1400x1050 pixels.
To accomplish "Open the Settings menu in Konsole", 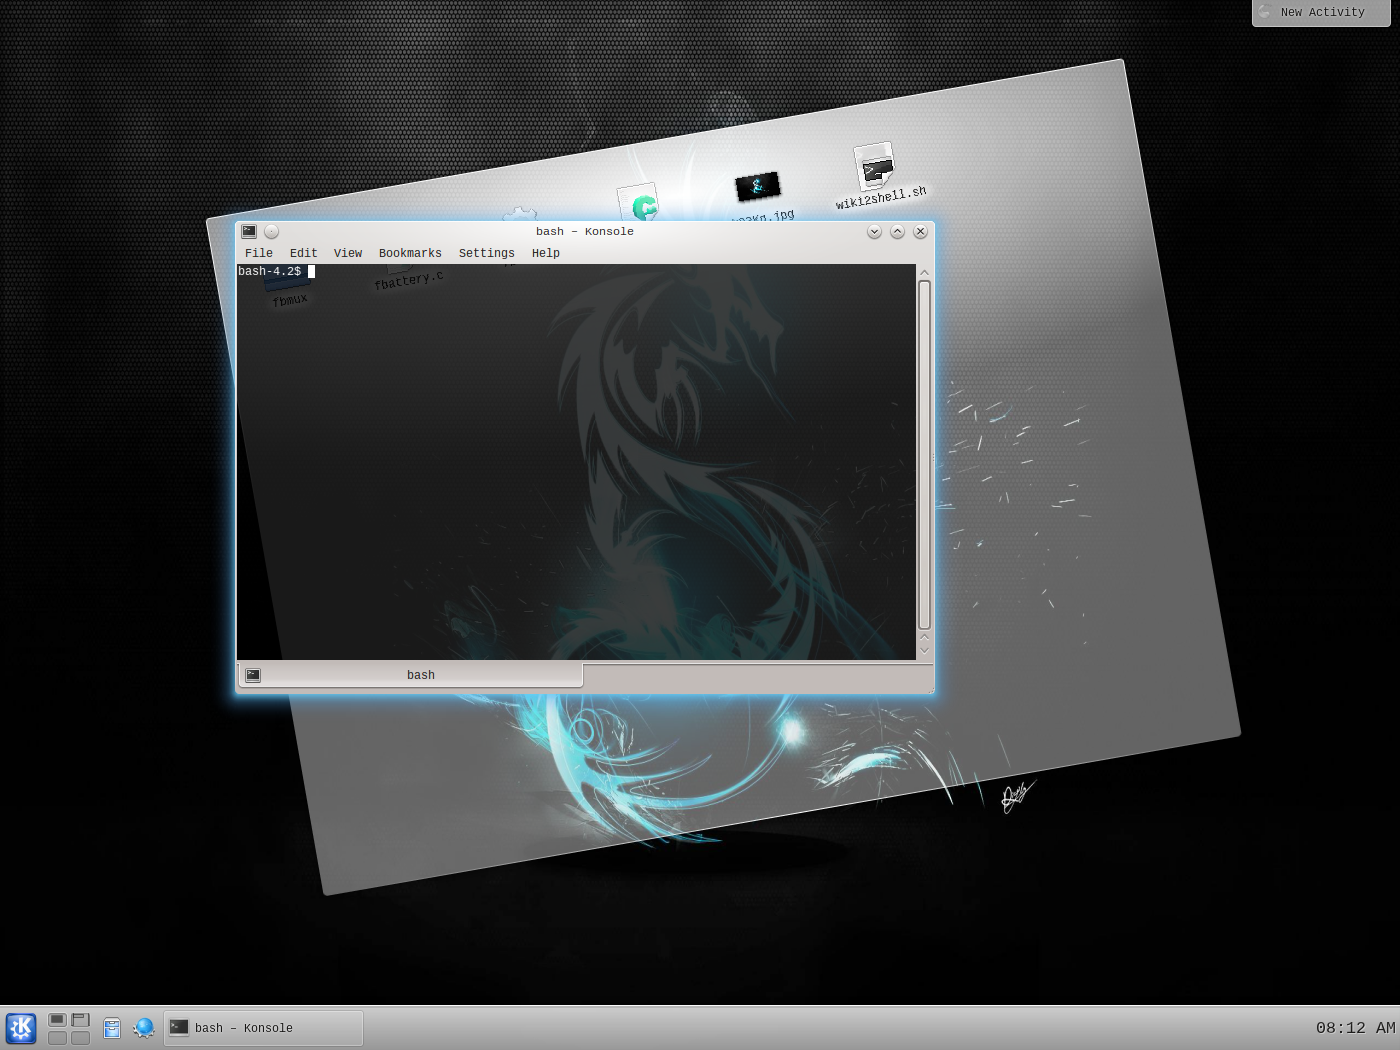I will point(486,253).
